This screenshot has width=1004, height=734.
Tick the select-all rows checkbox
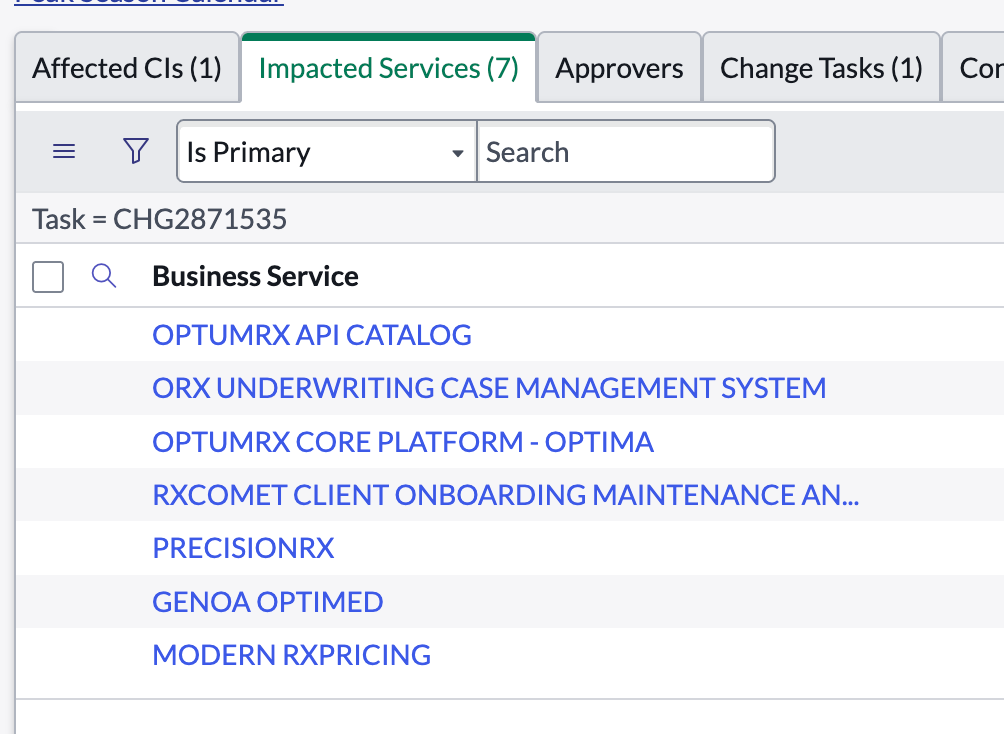[x=48, y=277]
